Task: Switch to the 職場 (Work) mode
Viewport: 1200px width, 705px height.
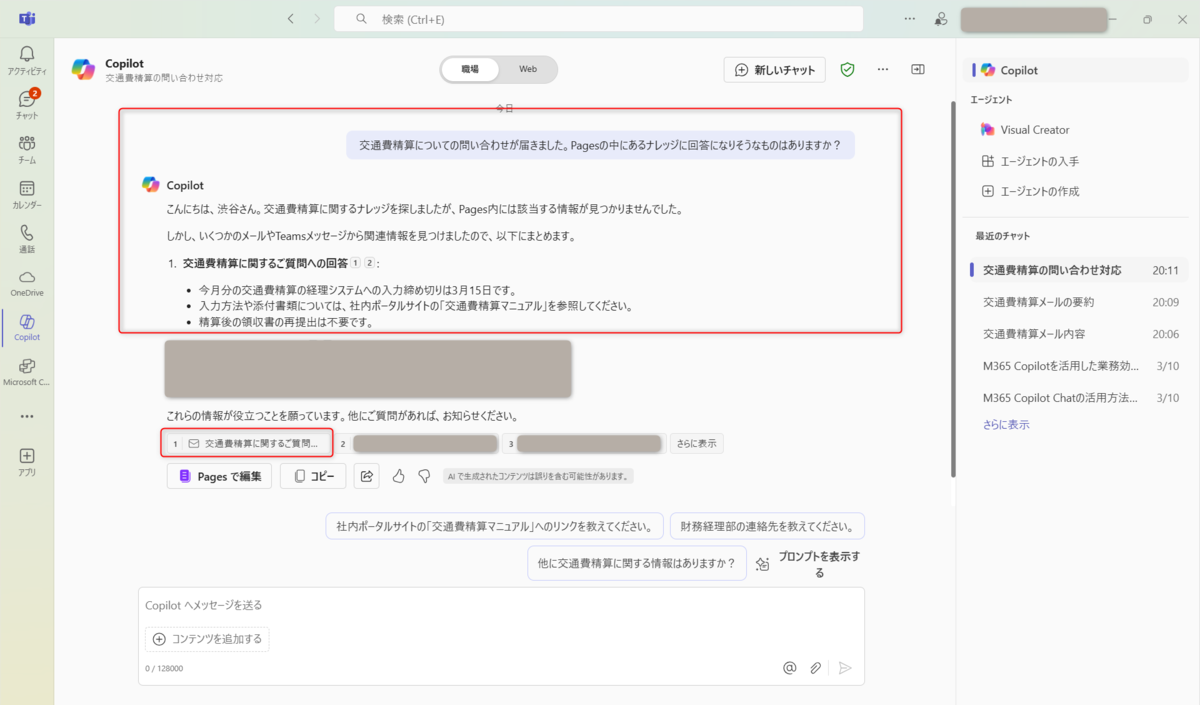Action: 470,69
